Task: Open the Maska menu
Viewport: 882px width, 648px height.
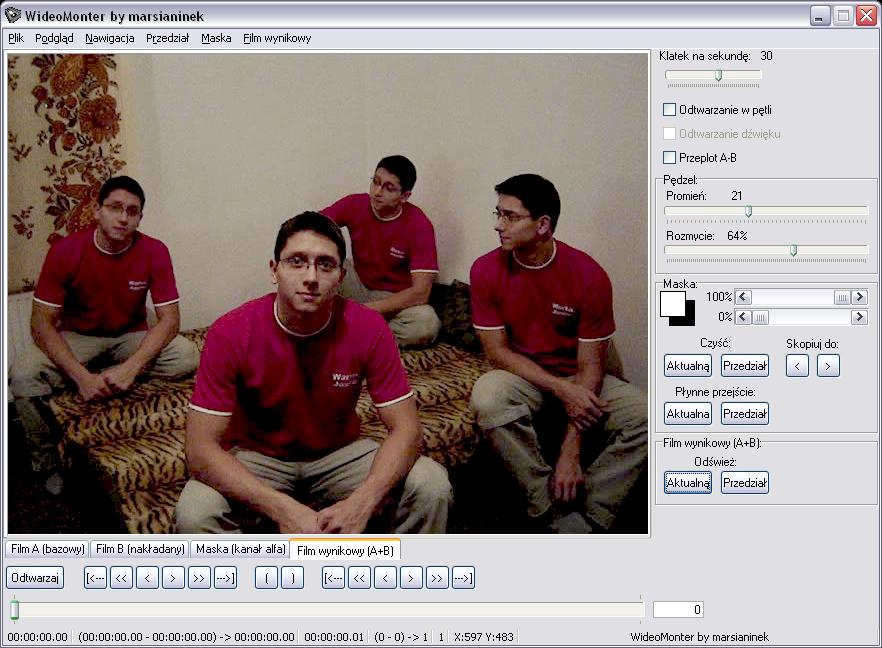Action: tap(216, 38)
